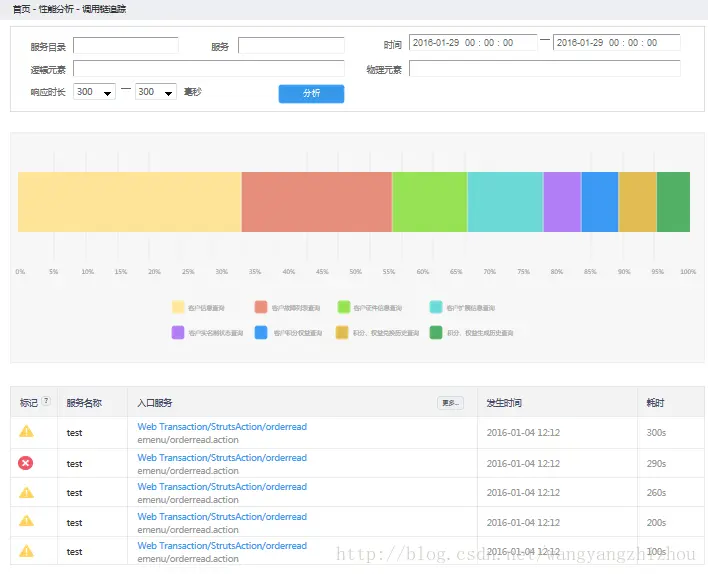The width and height of the screenshot is (708, 574).
Task: Click the 服务目录 input field
Action: [126, 46]
